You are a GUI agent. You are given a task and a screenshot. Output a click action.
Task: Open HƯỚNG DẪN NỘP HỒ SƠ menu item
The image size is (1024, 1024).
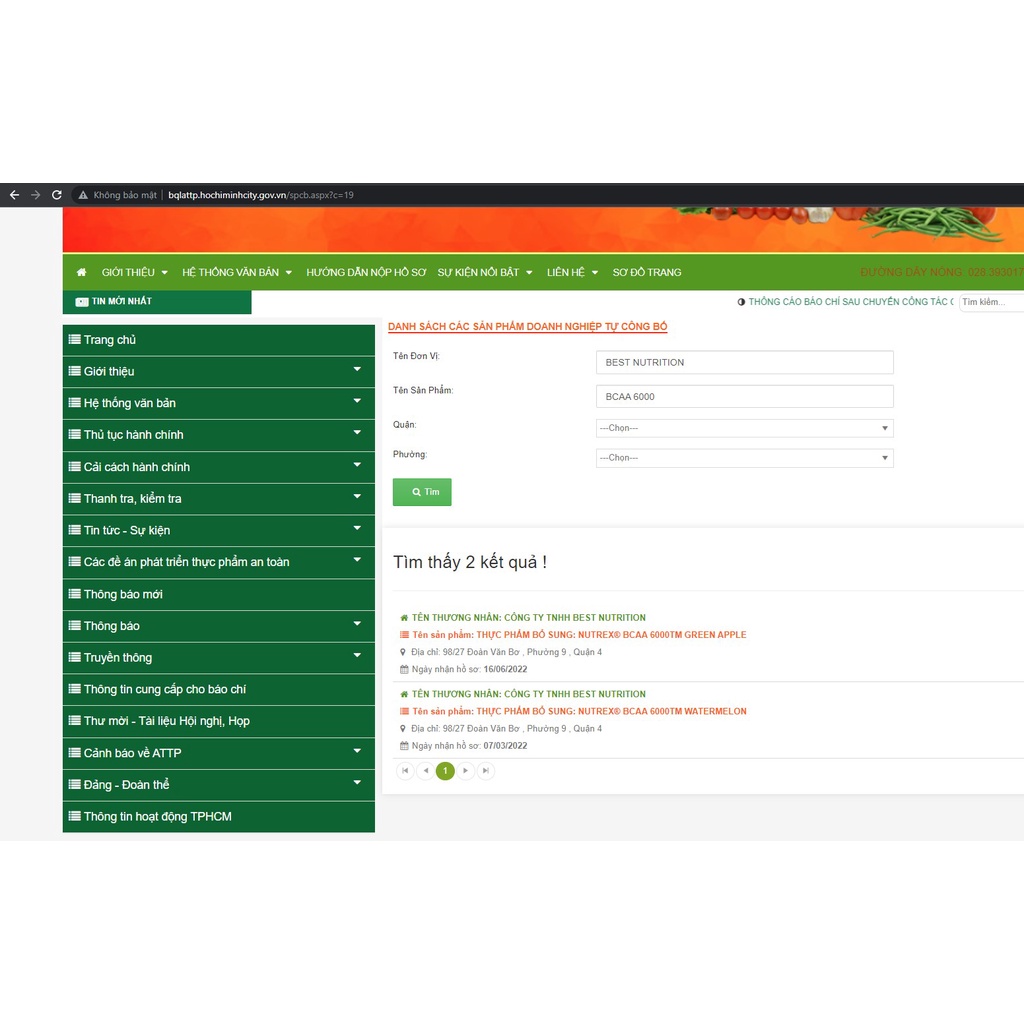tap(366, 272)
